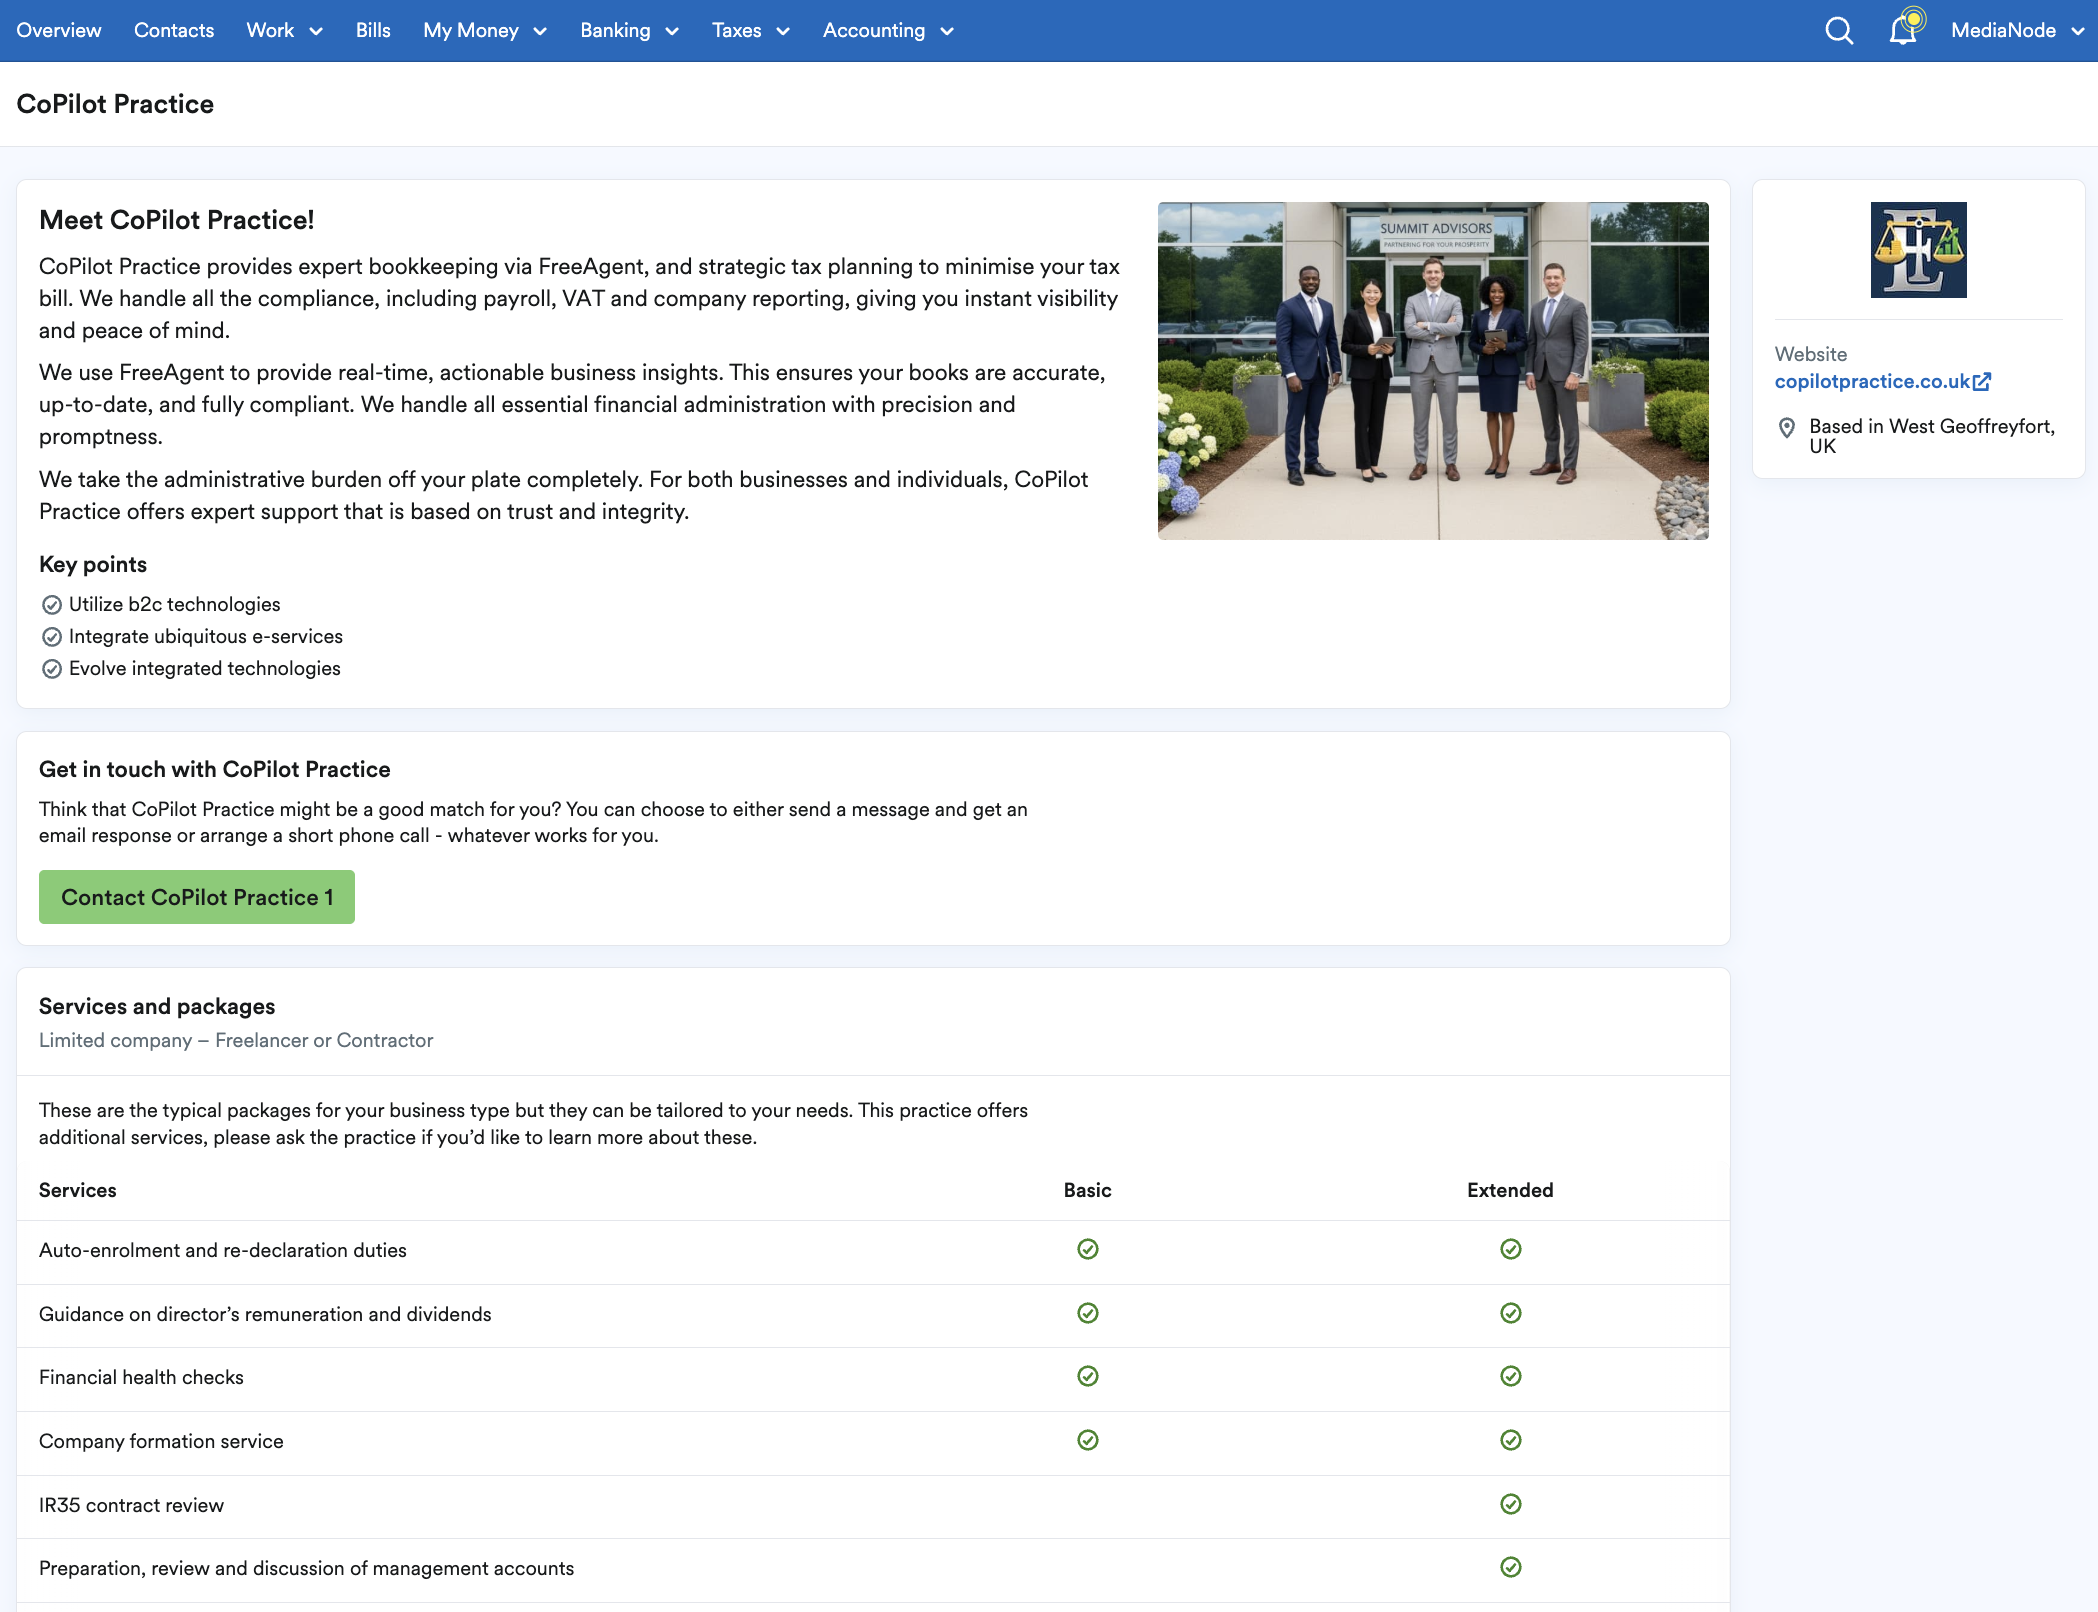Viewport: 2098px width, 1612px height.
Task: Click Extended tick for IR35 contract review
Action: click(1511, 1504)
